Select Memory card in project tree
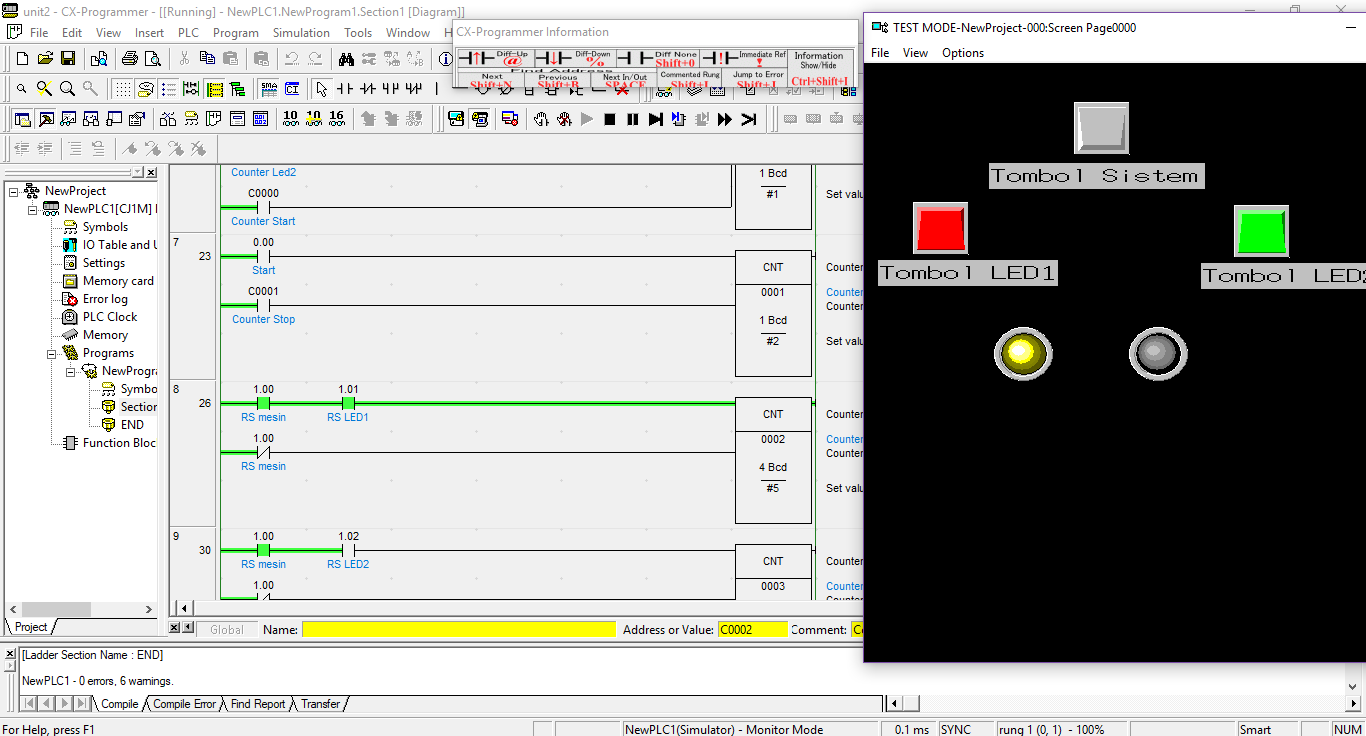Viewport: 1366px width, 736px height. [x=118, y=281]
